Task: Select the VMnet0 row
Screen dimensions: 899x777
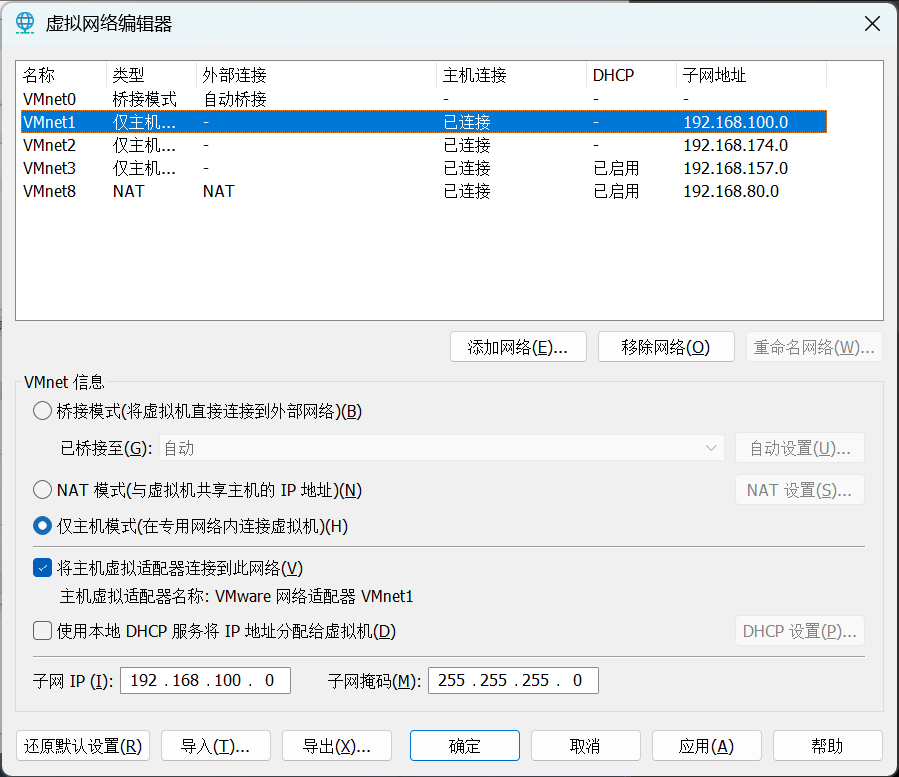Action: pos(424,99)
